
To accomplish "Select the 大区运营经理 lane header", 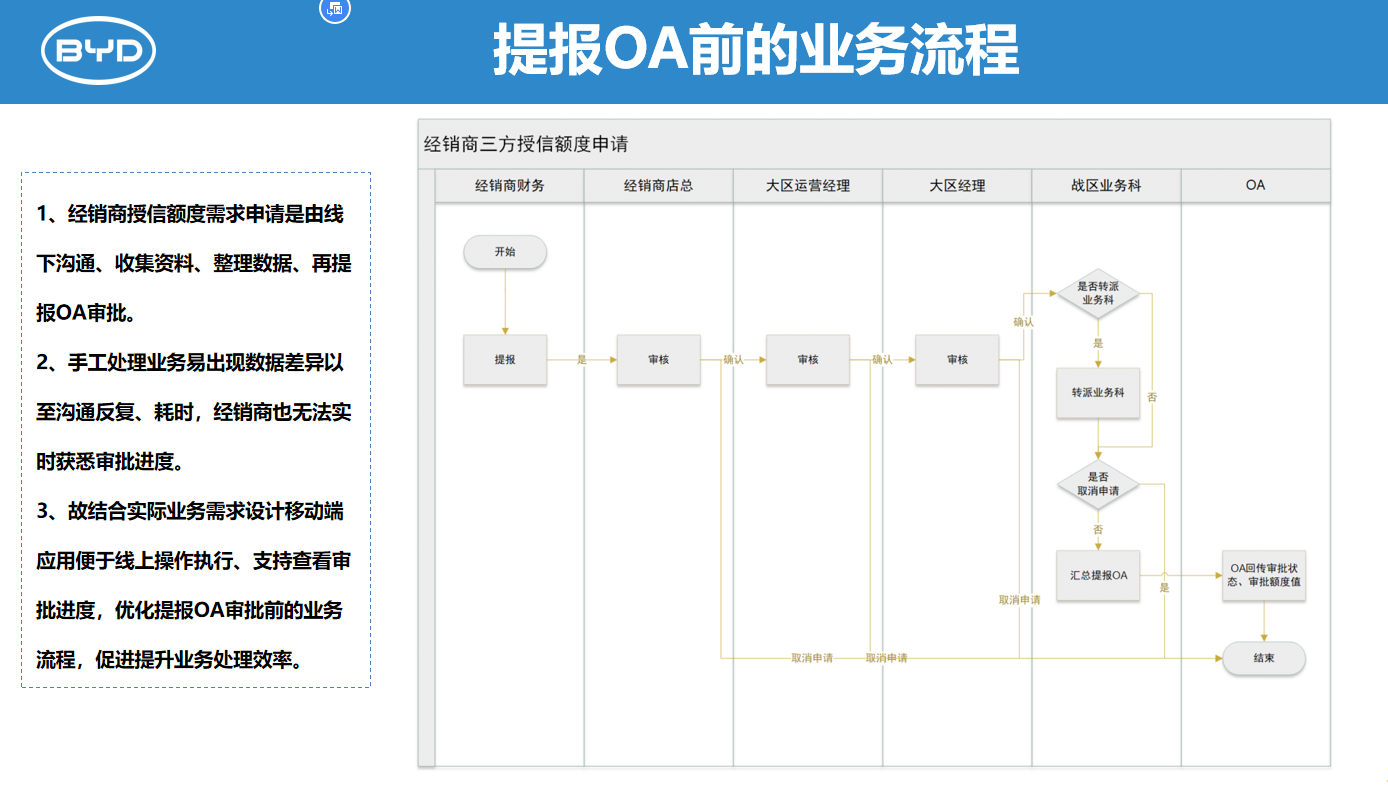I will point(808,186).
